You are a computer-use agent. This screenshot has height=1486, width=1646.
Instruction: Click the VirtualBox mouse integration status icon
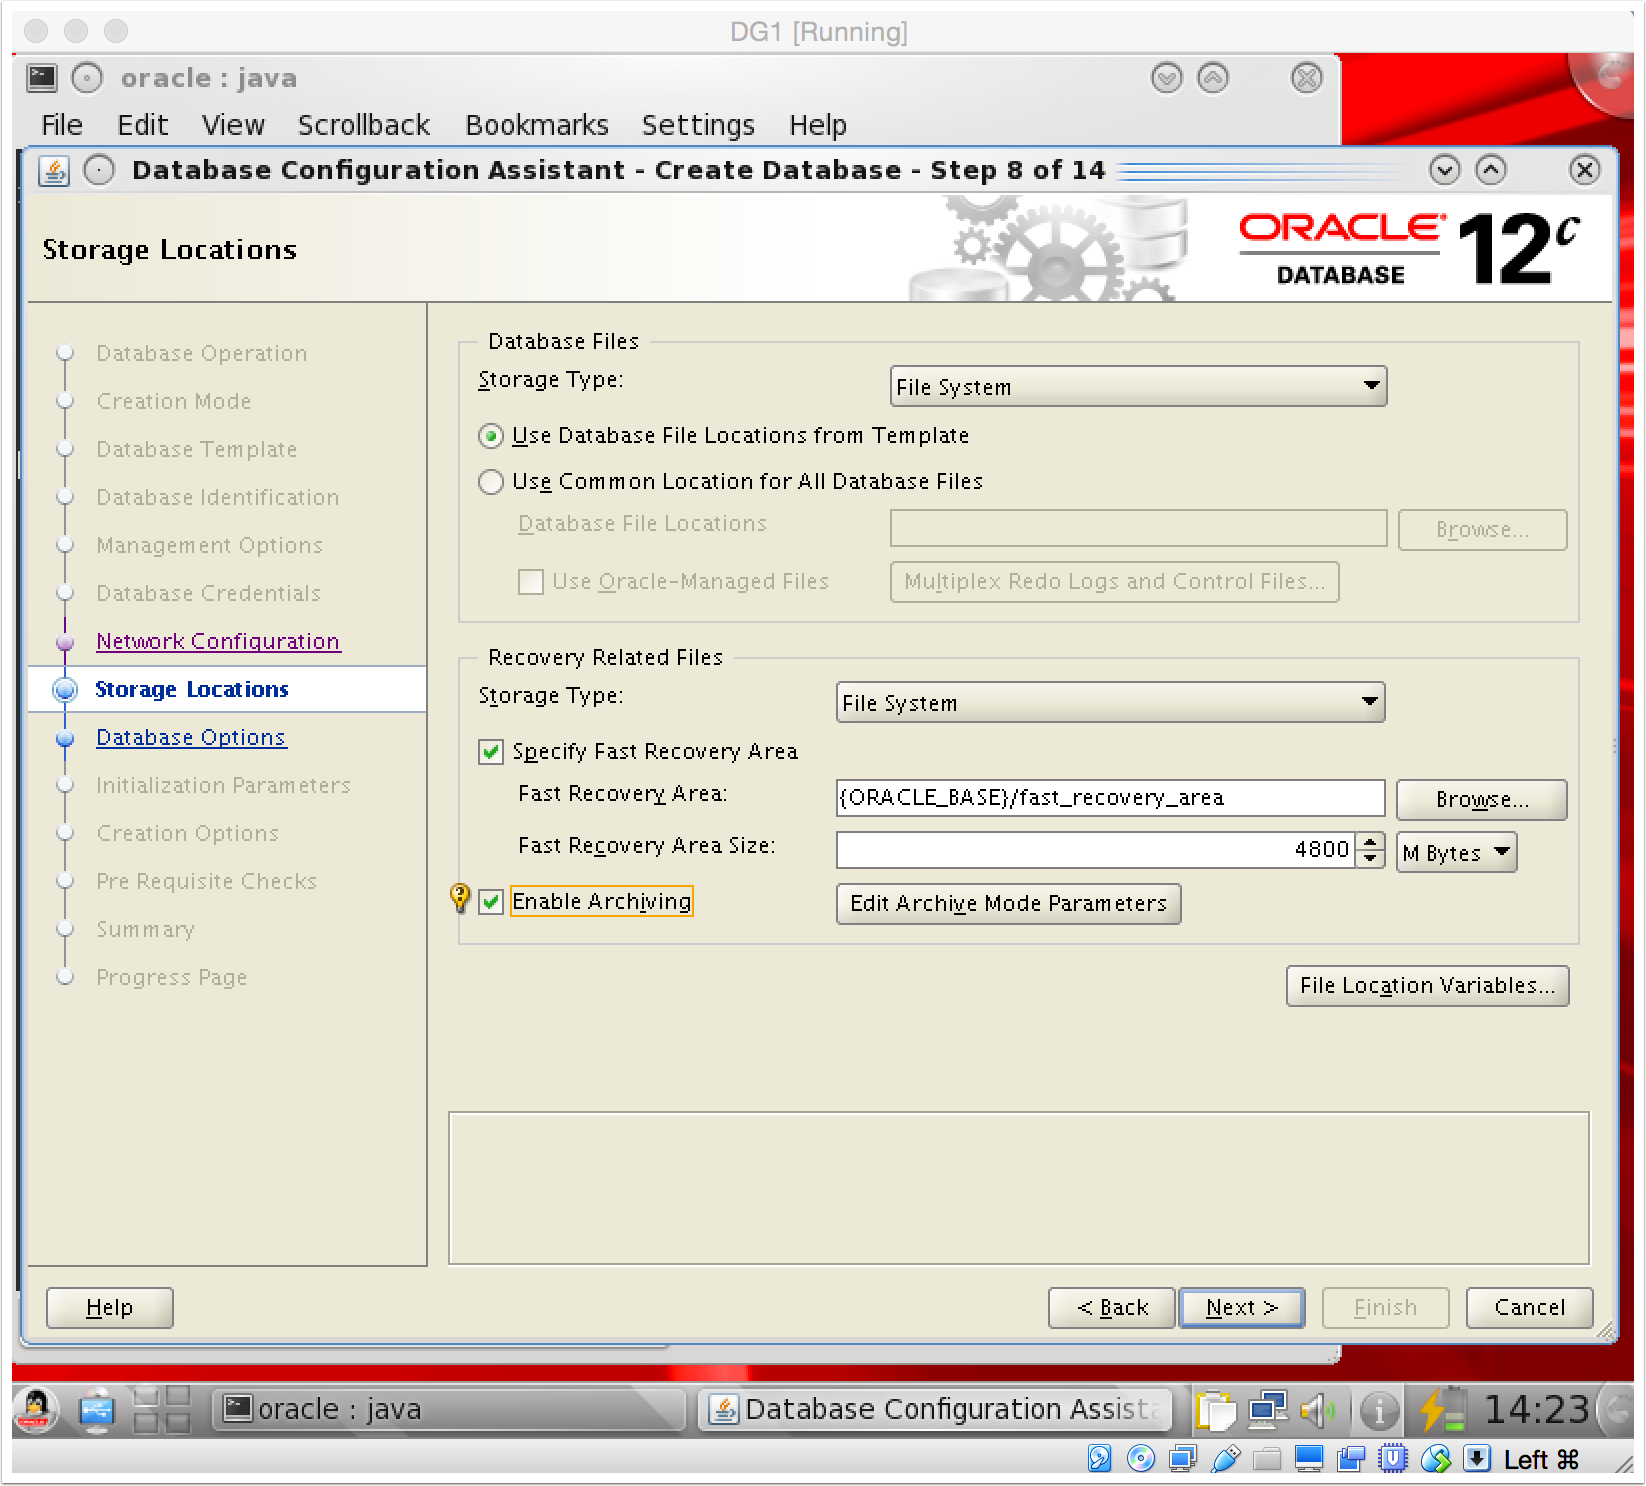1435,1459
